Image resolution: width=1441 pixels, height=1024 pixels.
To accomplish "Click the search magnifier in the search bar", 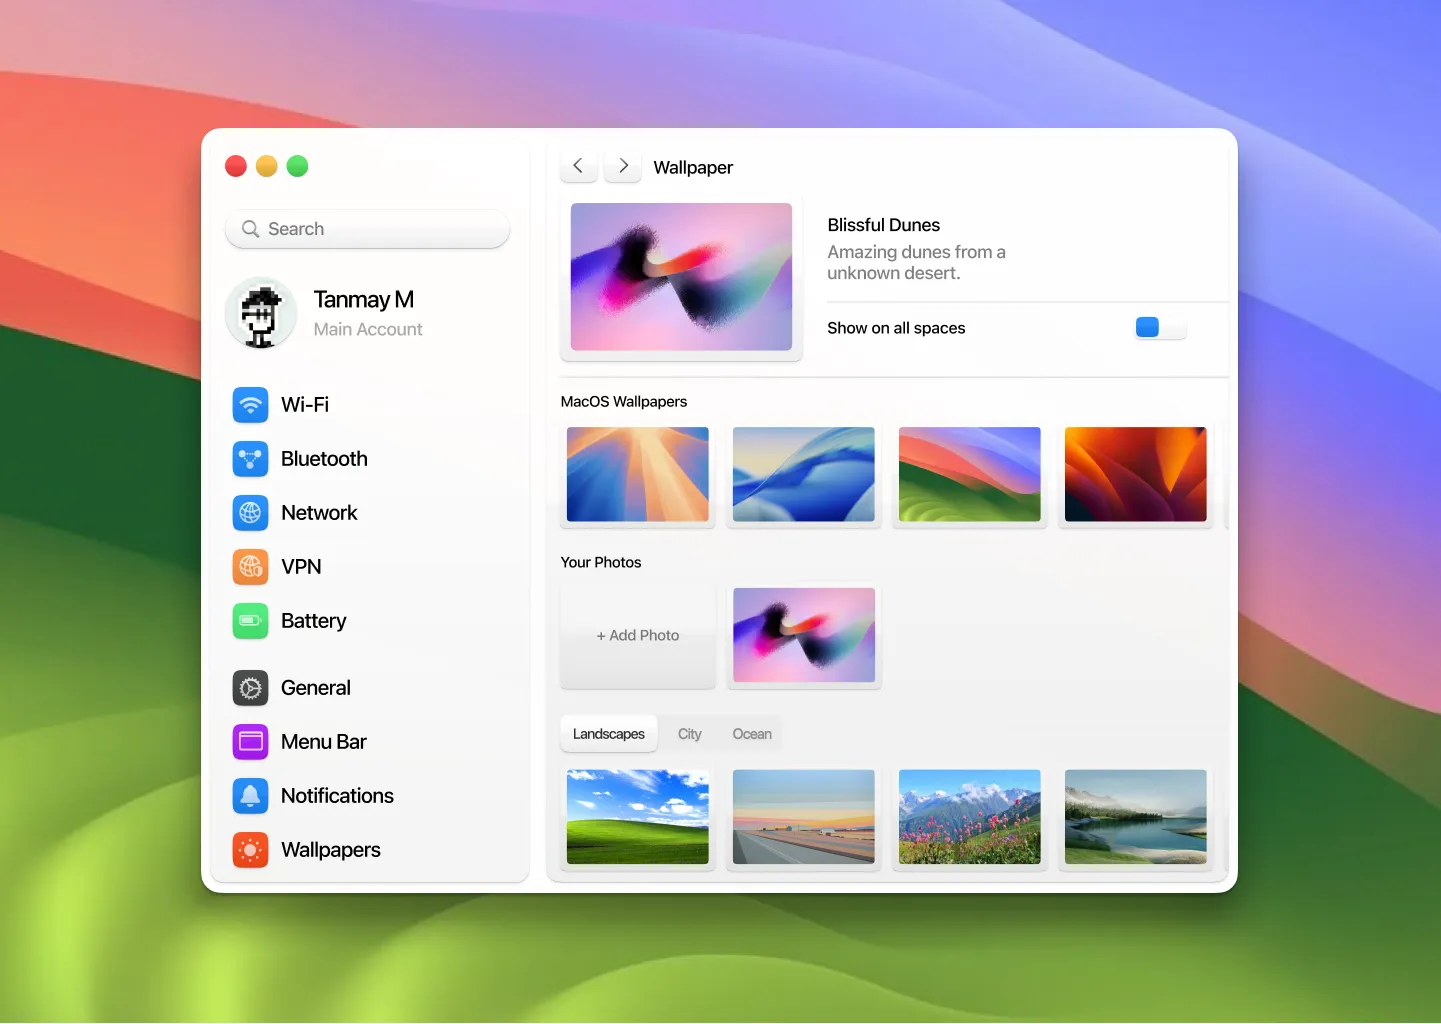I will (252, 229).
